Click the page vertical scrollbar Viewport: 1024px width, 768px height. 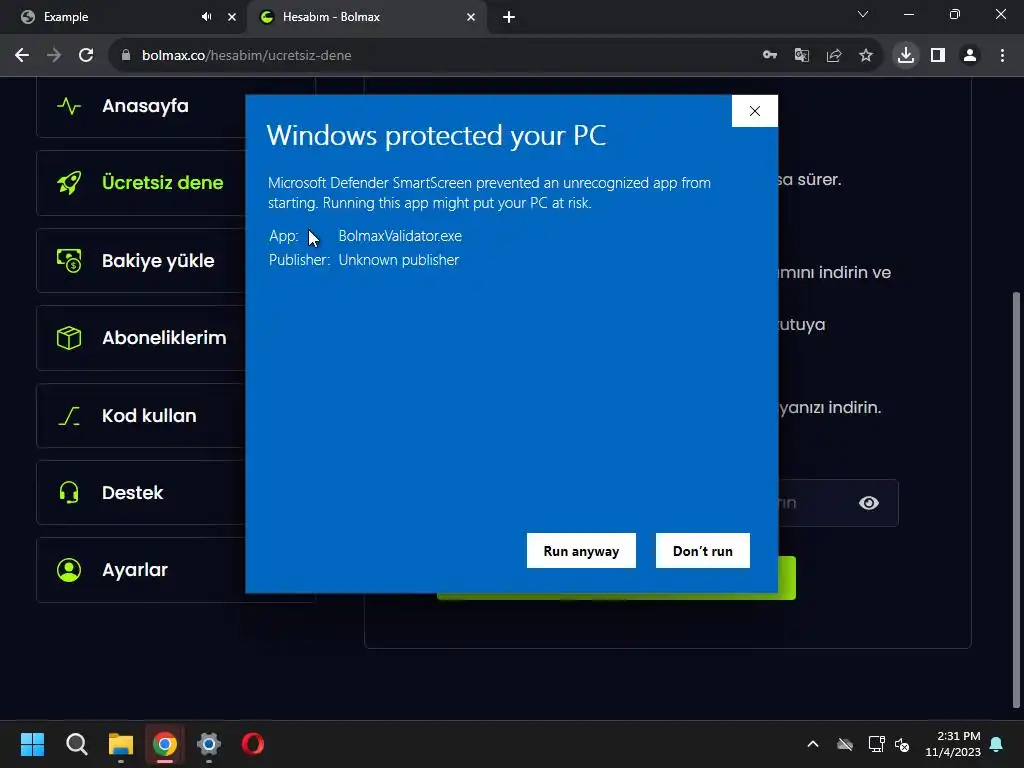pyautogui.click(x=1016, y=499)
